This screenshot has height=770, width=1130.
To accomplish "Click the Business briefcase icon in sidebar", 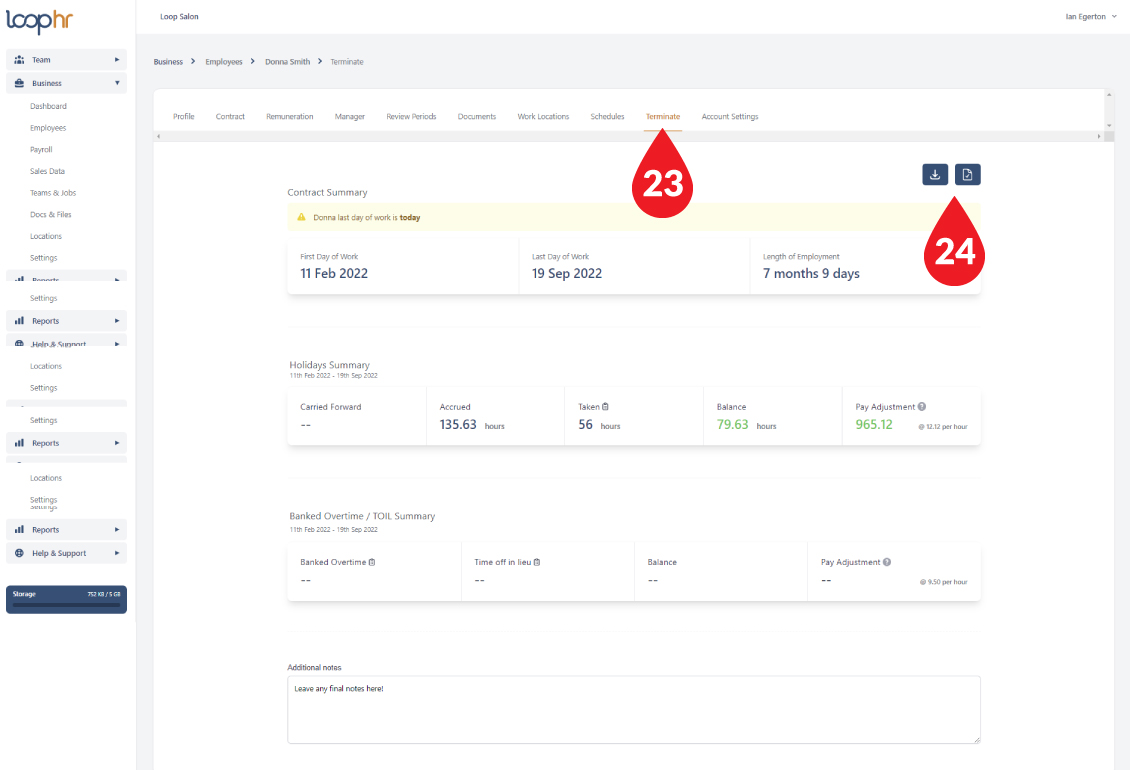I will pos(19,83).
